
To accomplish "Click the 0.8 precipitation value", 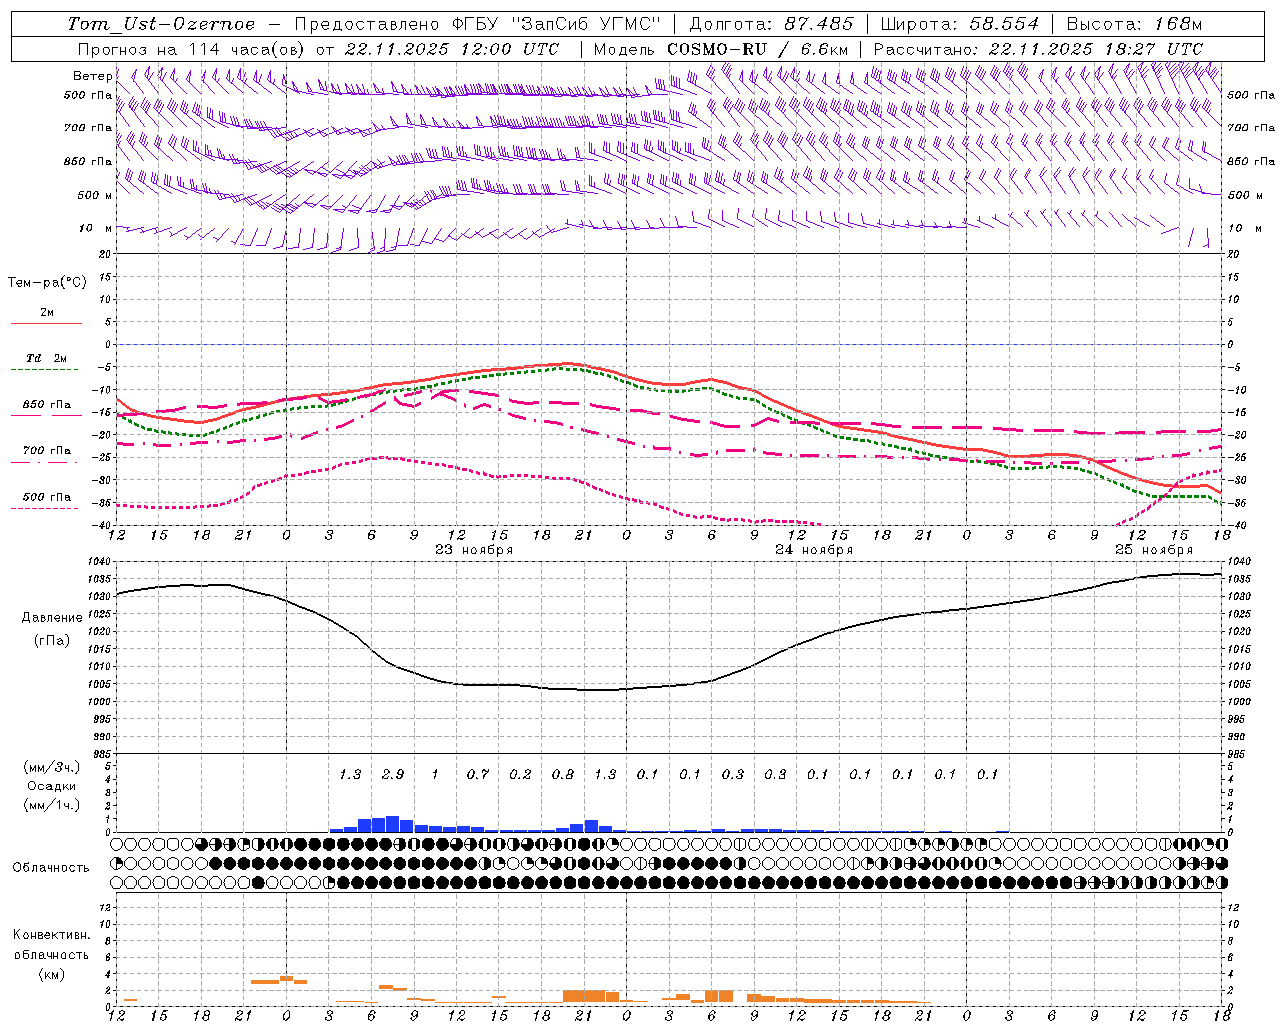I will 563,774.
